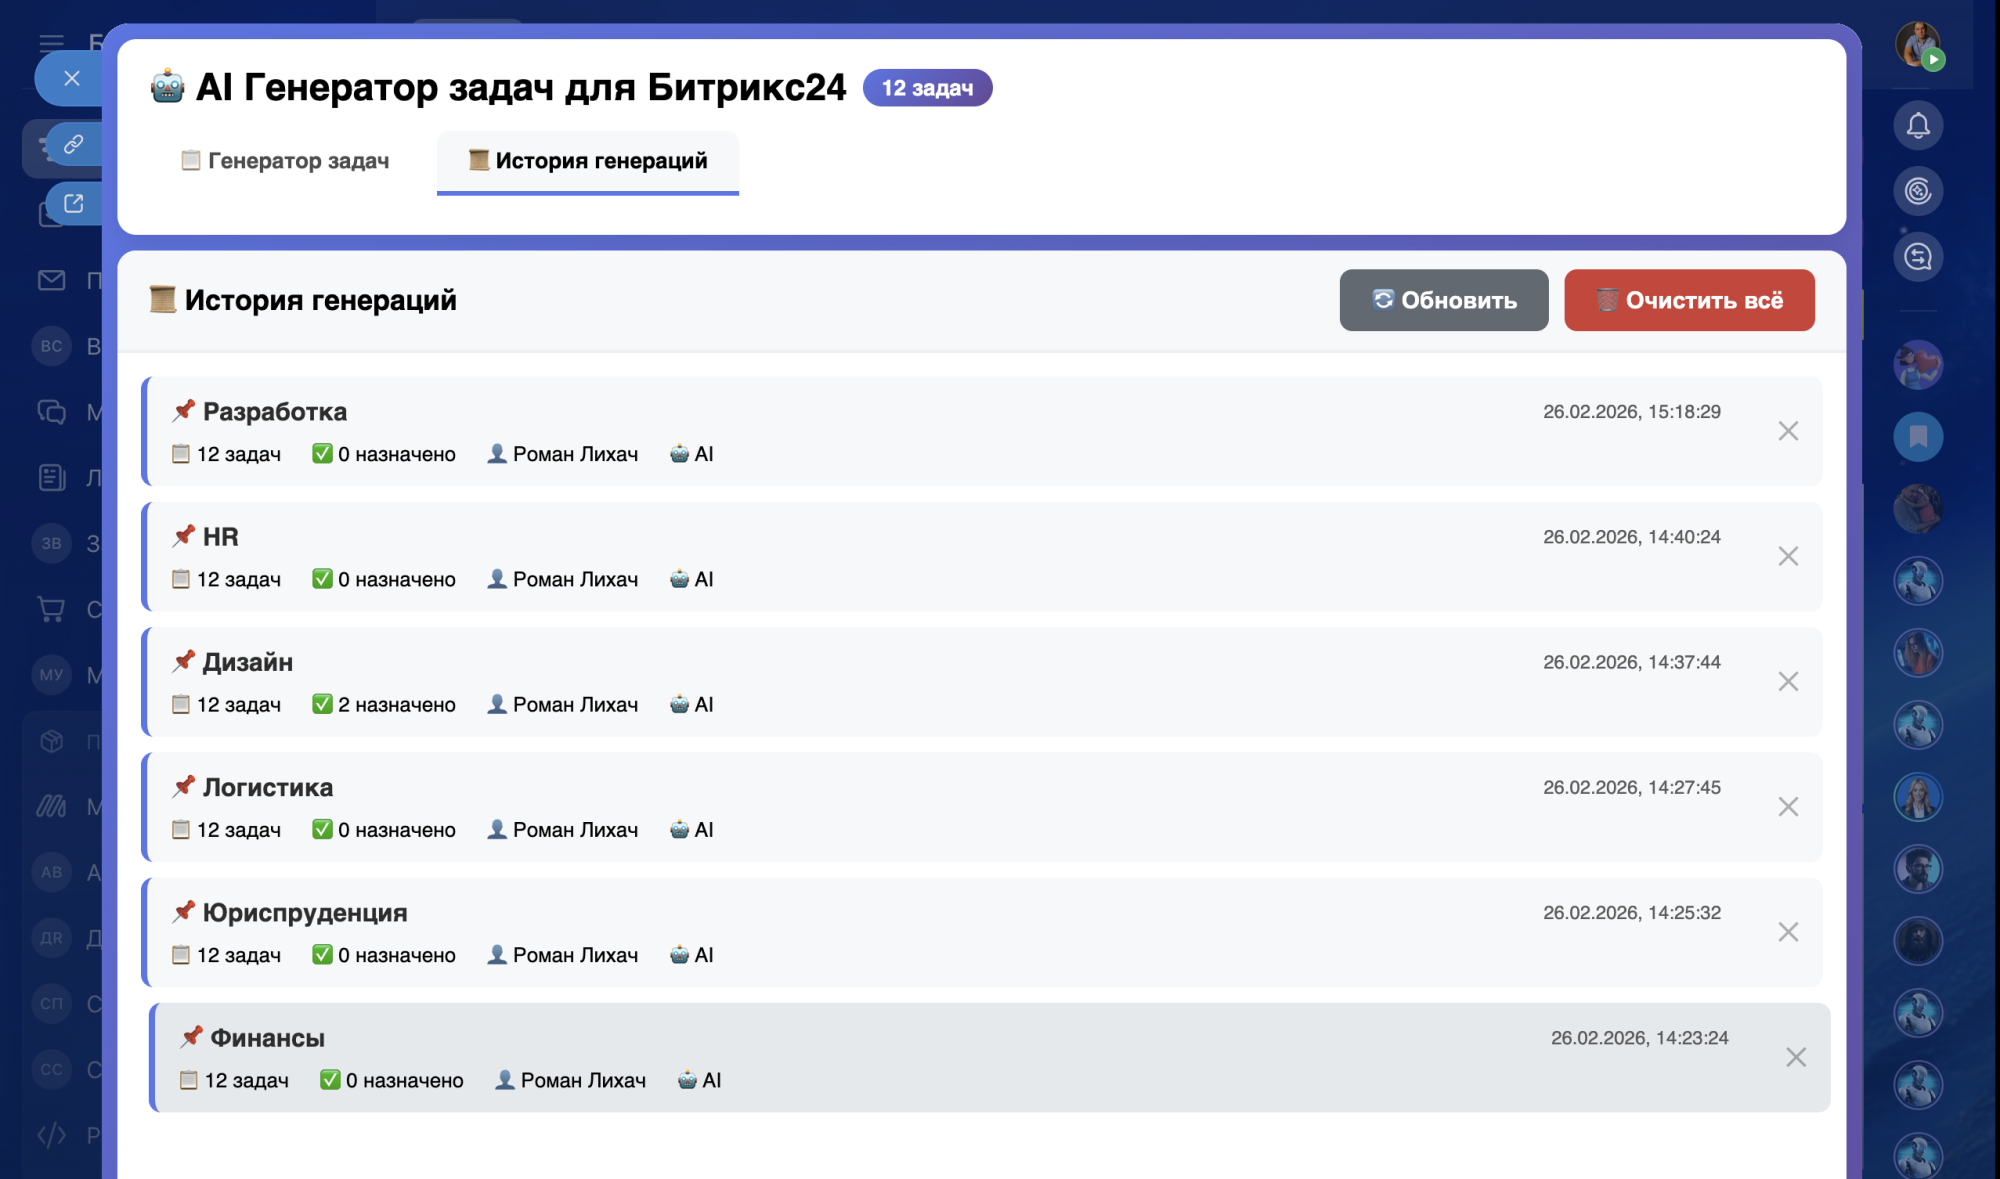The width and height of the screenshot is (2000, 1179).
Task: Open the bookmark icon in right sidebar
Action: point(1918,437)
